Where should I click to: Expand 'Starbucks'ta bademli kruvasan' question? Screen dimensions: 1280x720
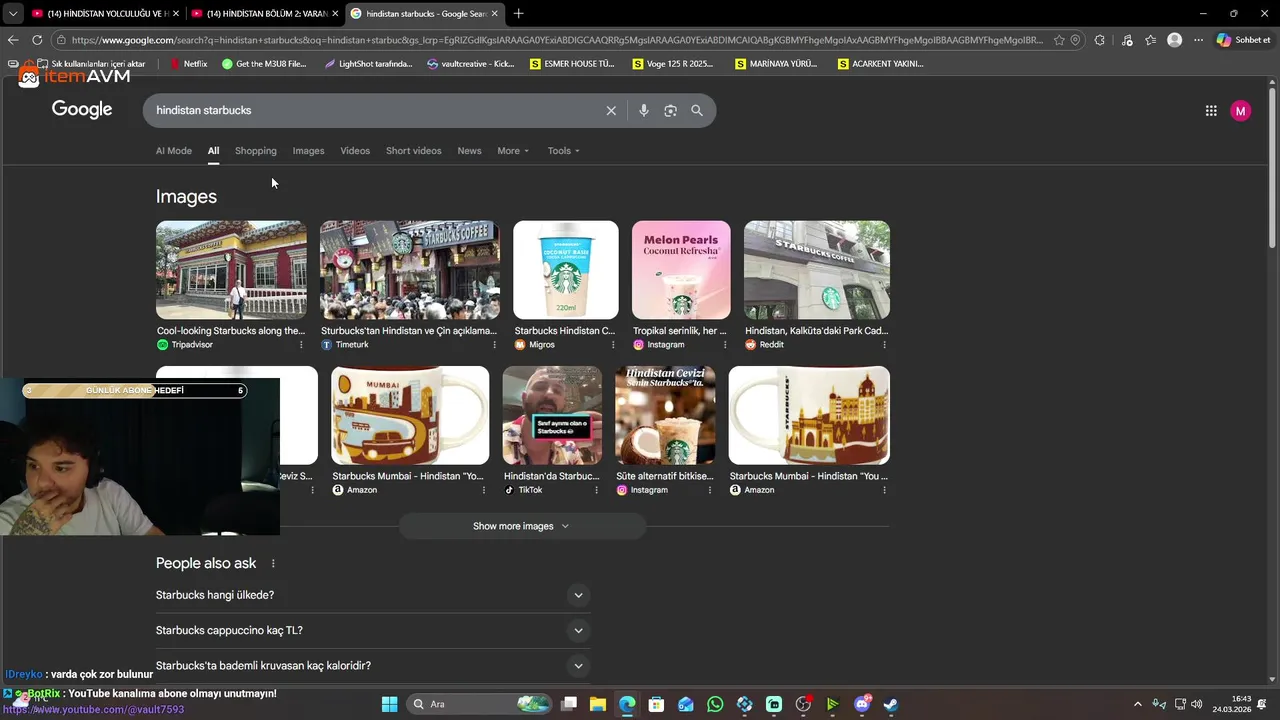point(373,666)
